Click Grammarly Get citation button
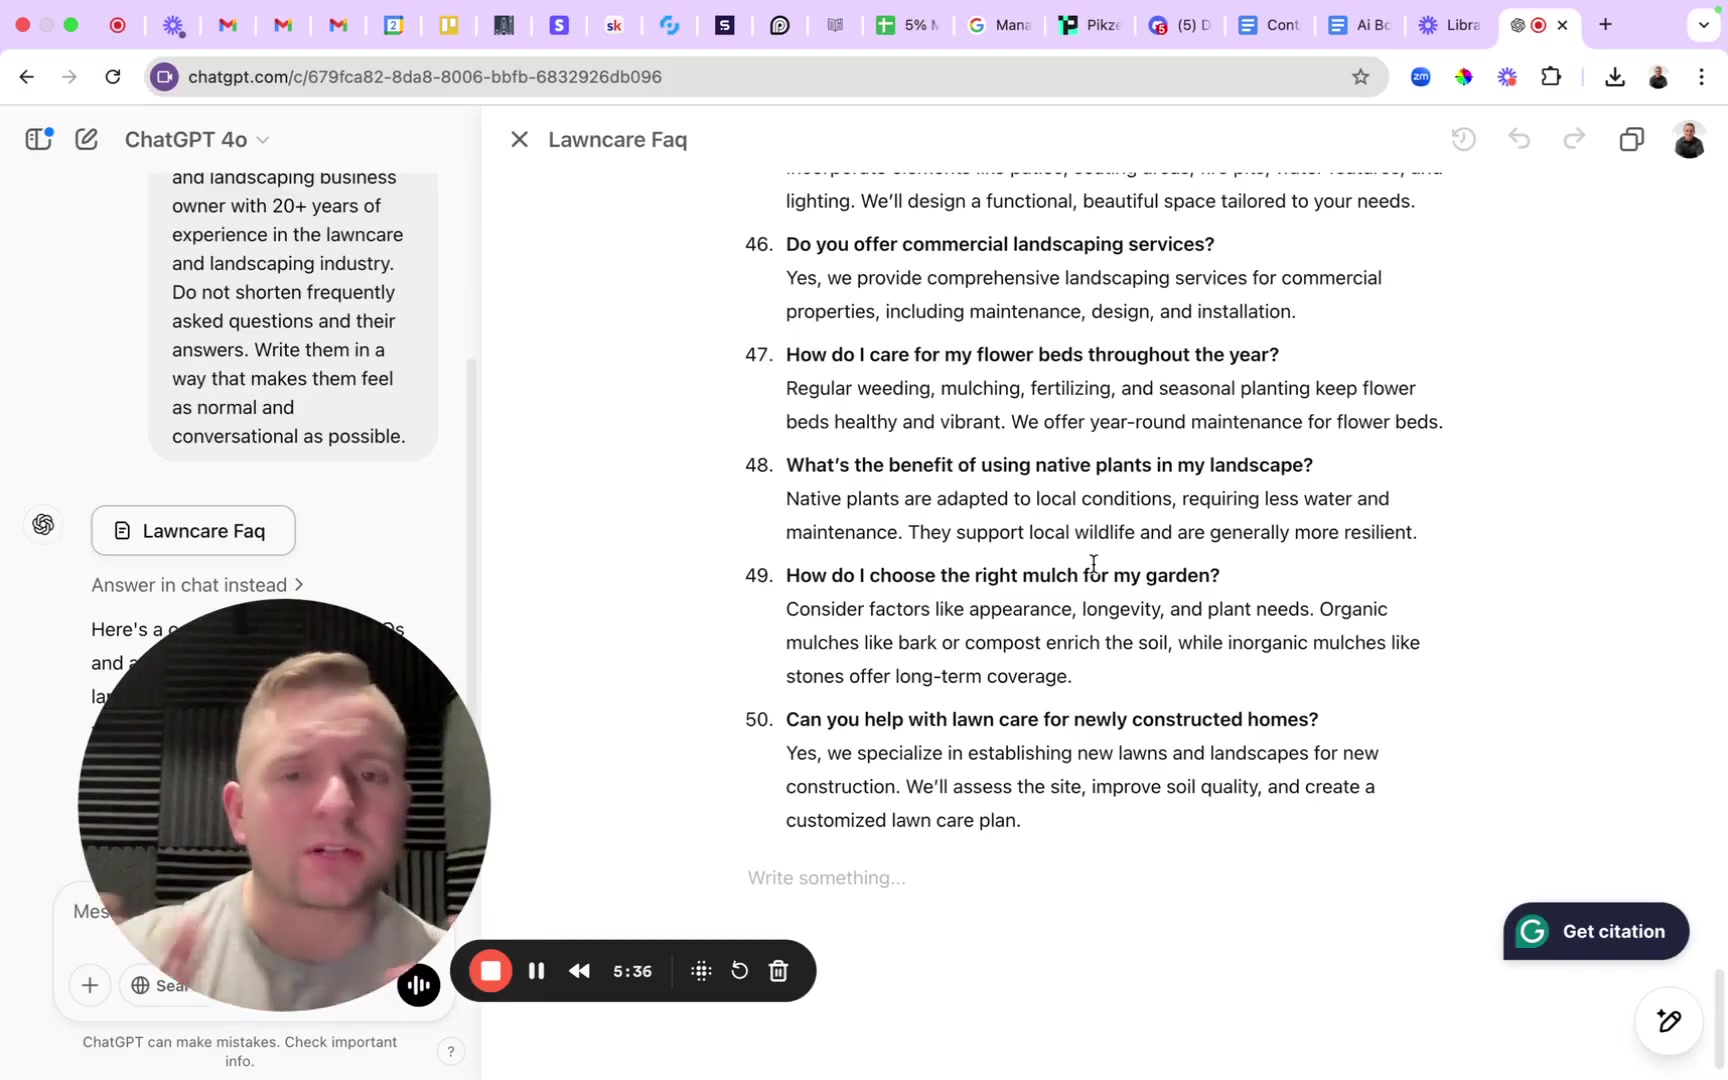The height and width of the screenshot is (1080, 1728). [1596, 931]
